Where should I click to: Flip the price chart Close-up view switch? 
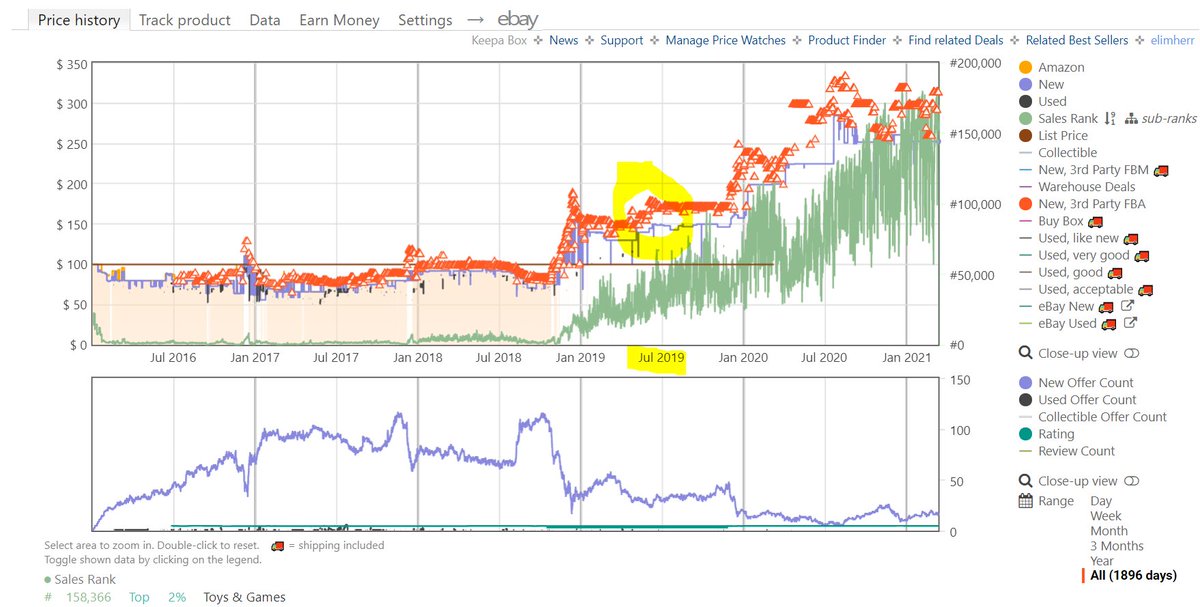click(x=1132, y=353)
